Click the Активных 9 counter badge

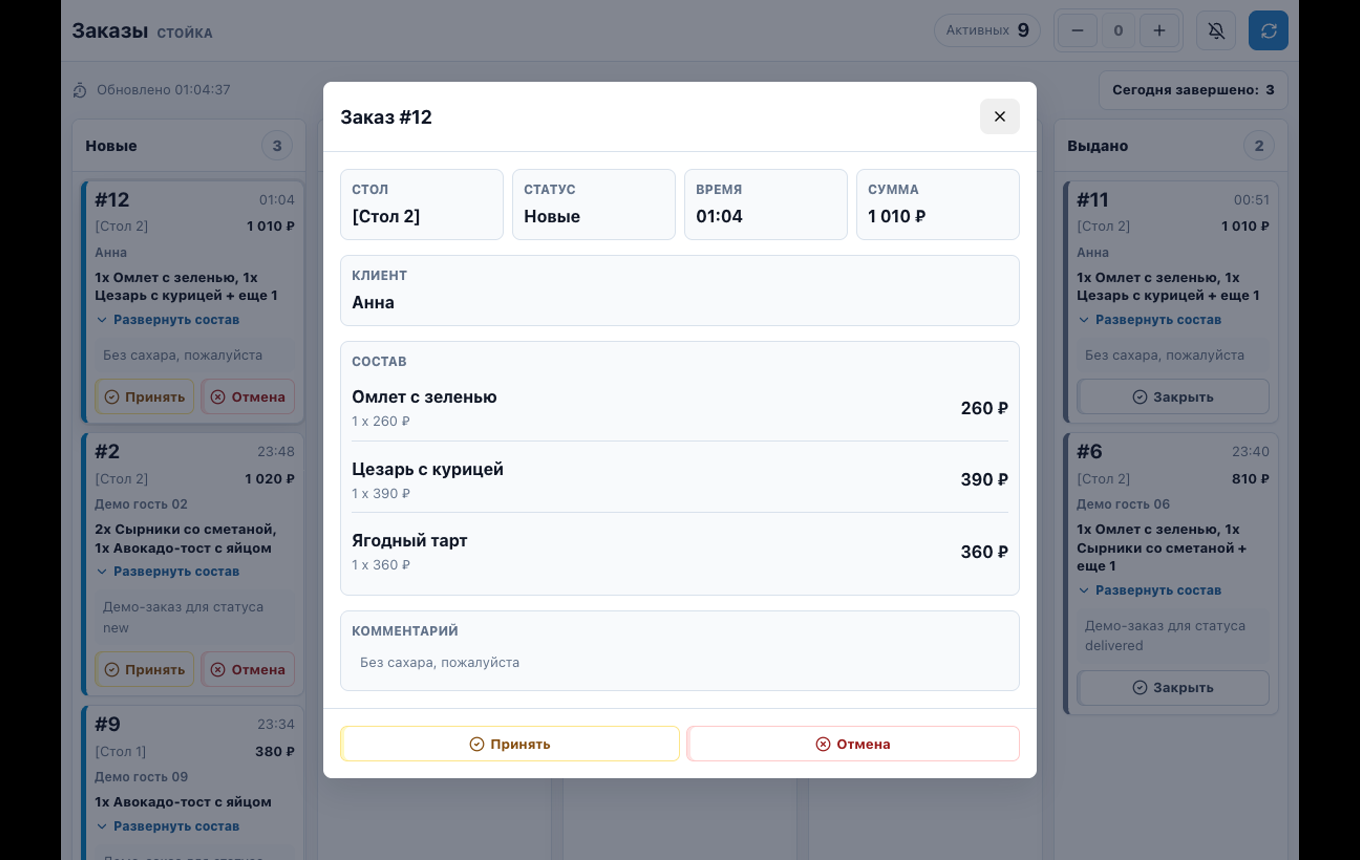[987, 31]
